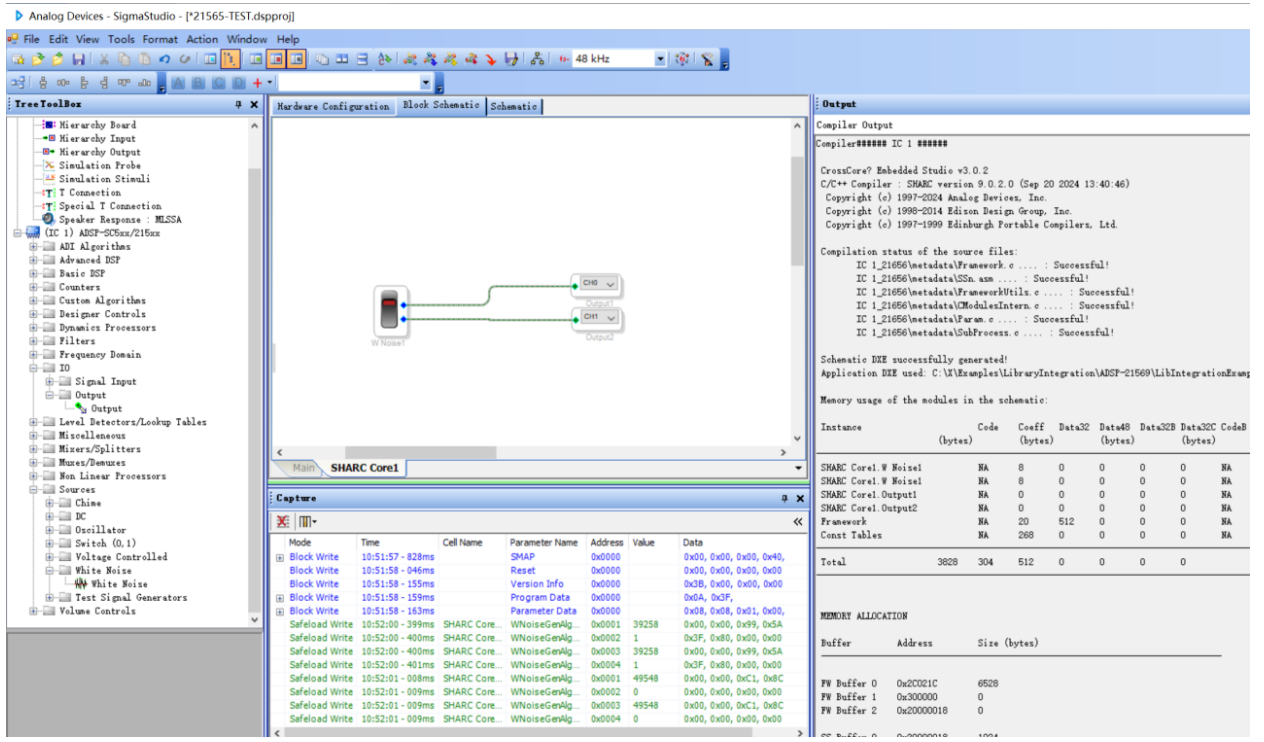Click the gear icon right of 48 kHz

(x=683, y=59)
